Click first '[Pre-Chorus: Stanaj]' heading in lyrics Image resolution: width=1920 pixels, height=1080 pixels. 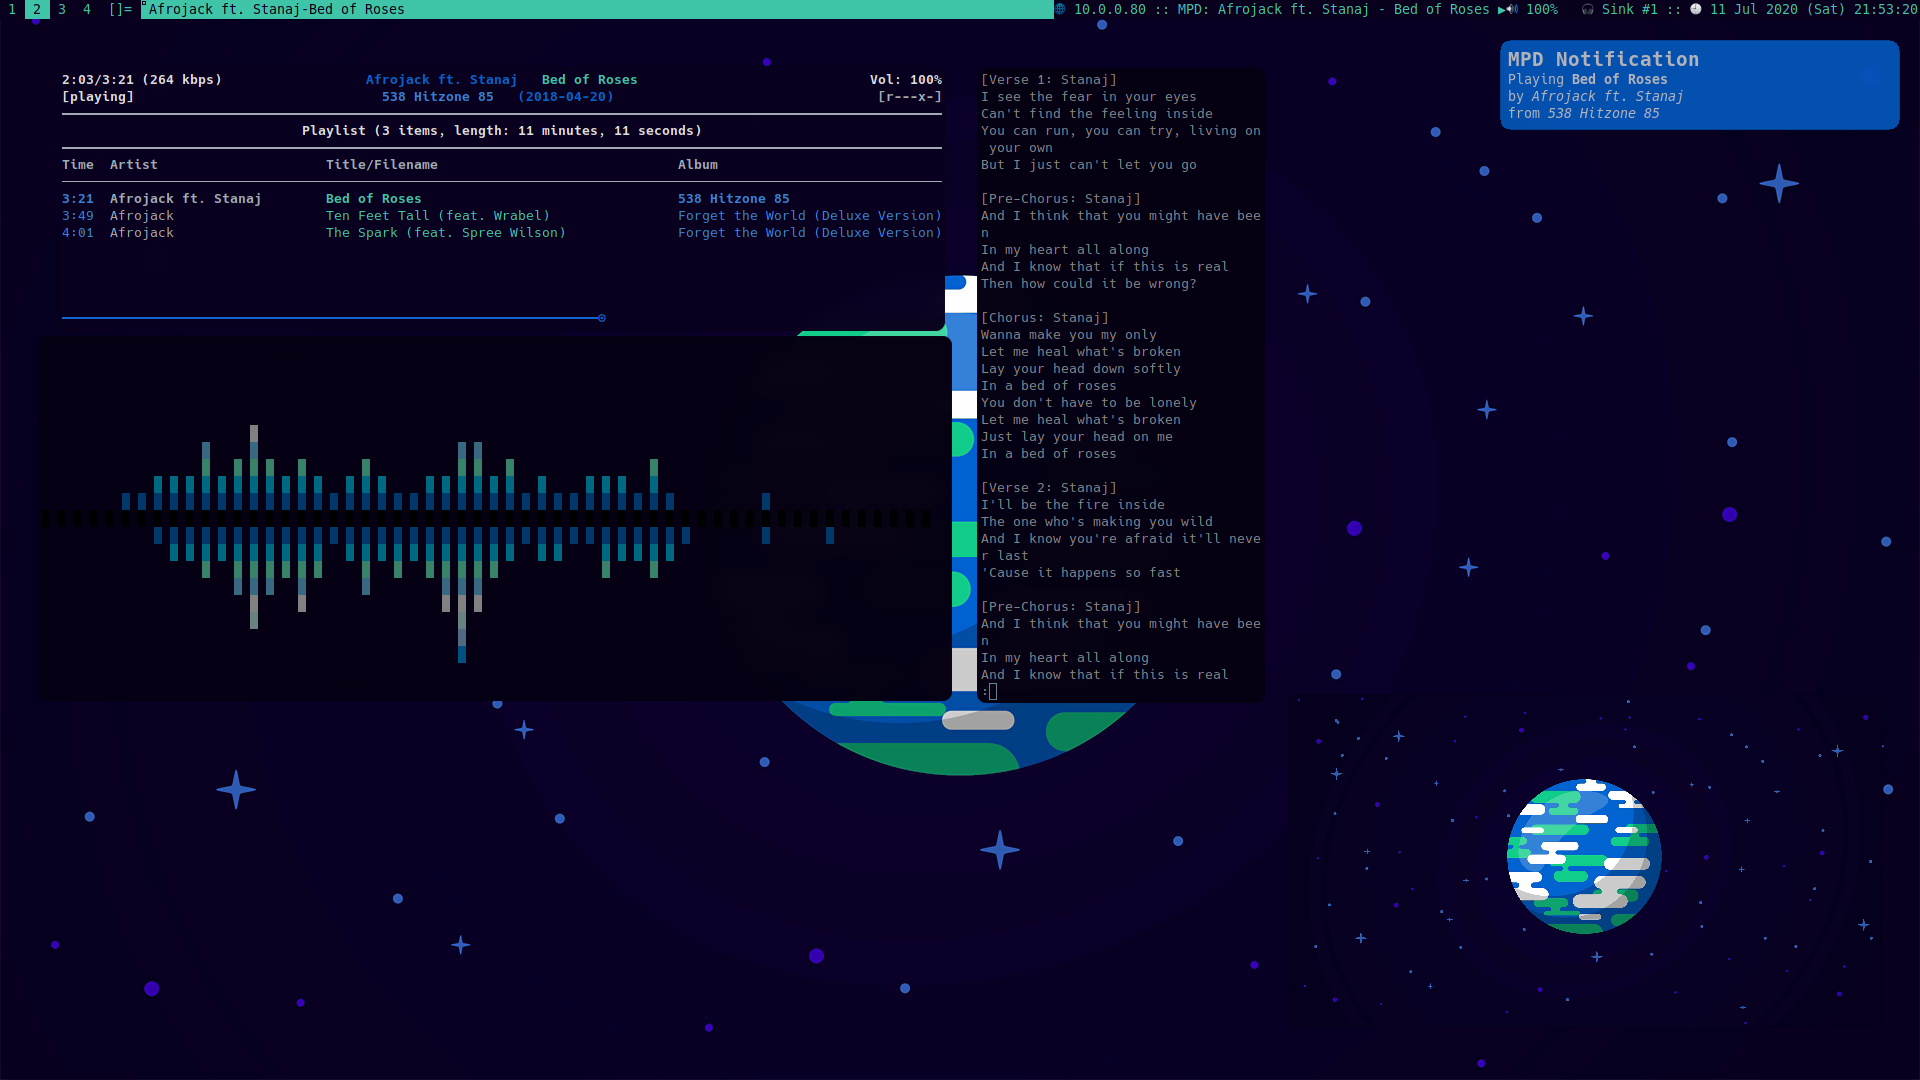pos(1061,198)
